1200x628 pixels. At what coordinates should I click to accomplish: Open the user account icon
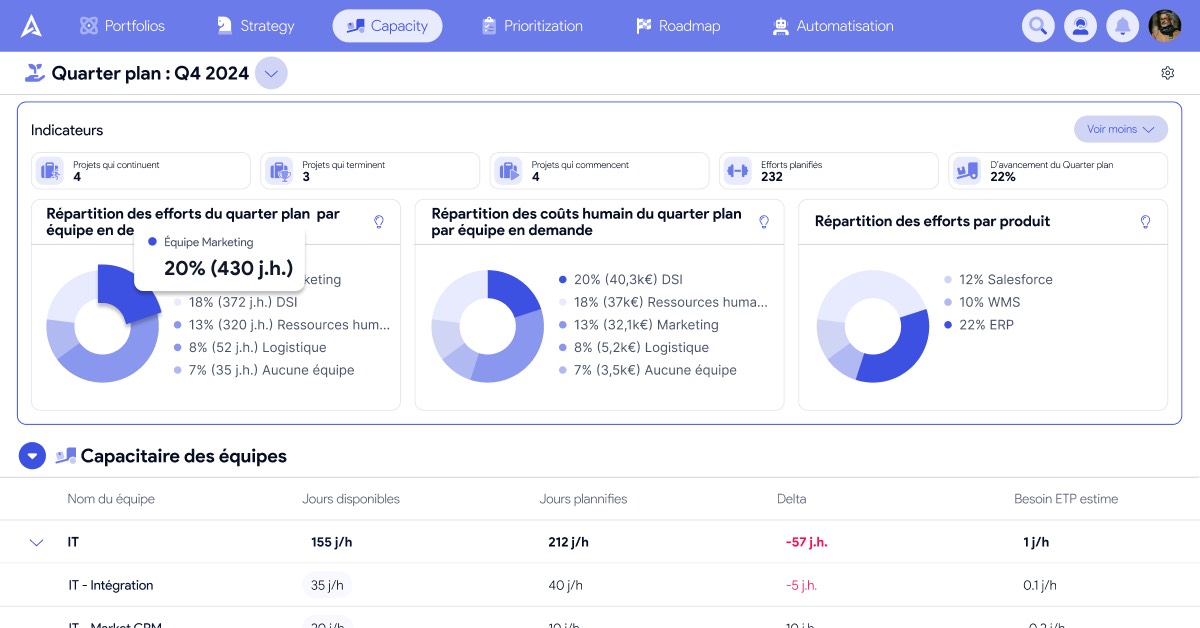1080,26
